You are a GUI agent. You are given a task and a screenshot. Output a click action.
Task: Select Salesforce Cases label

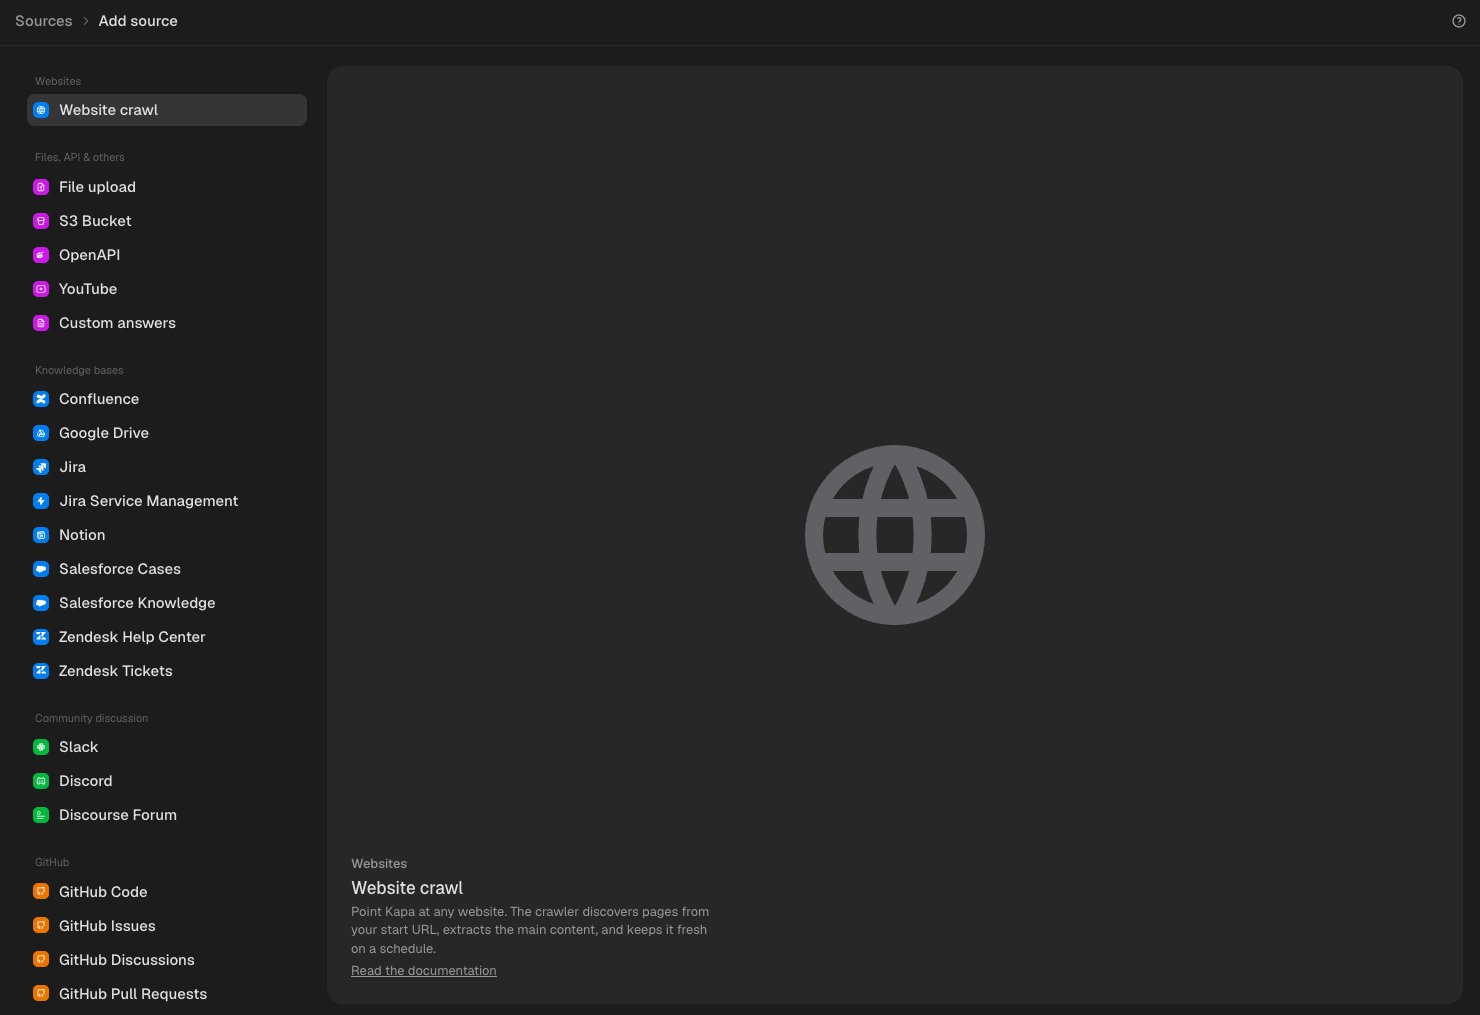tap(120, 569)
